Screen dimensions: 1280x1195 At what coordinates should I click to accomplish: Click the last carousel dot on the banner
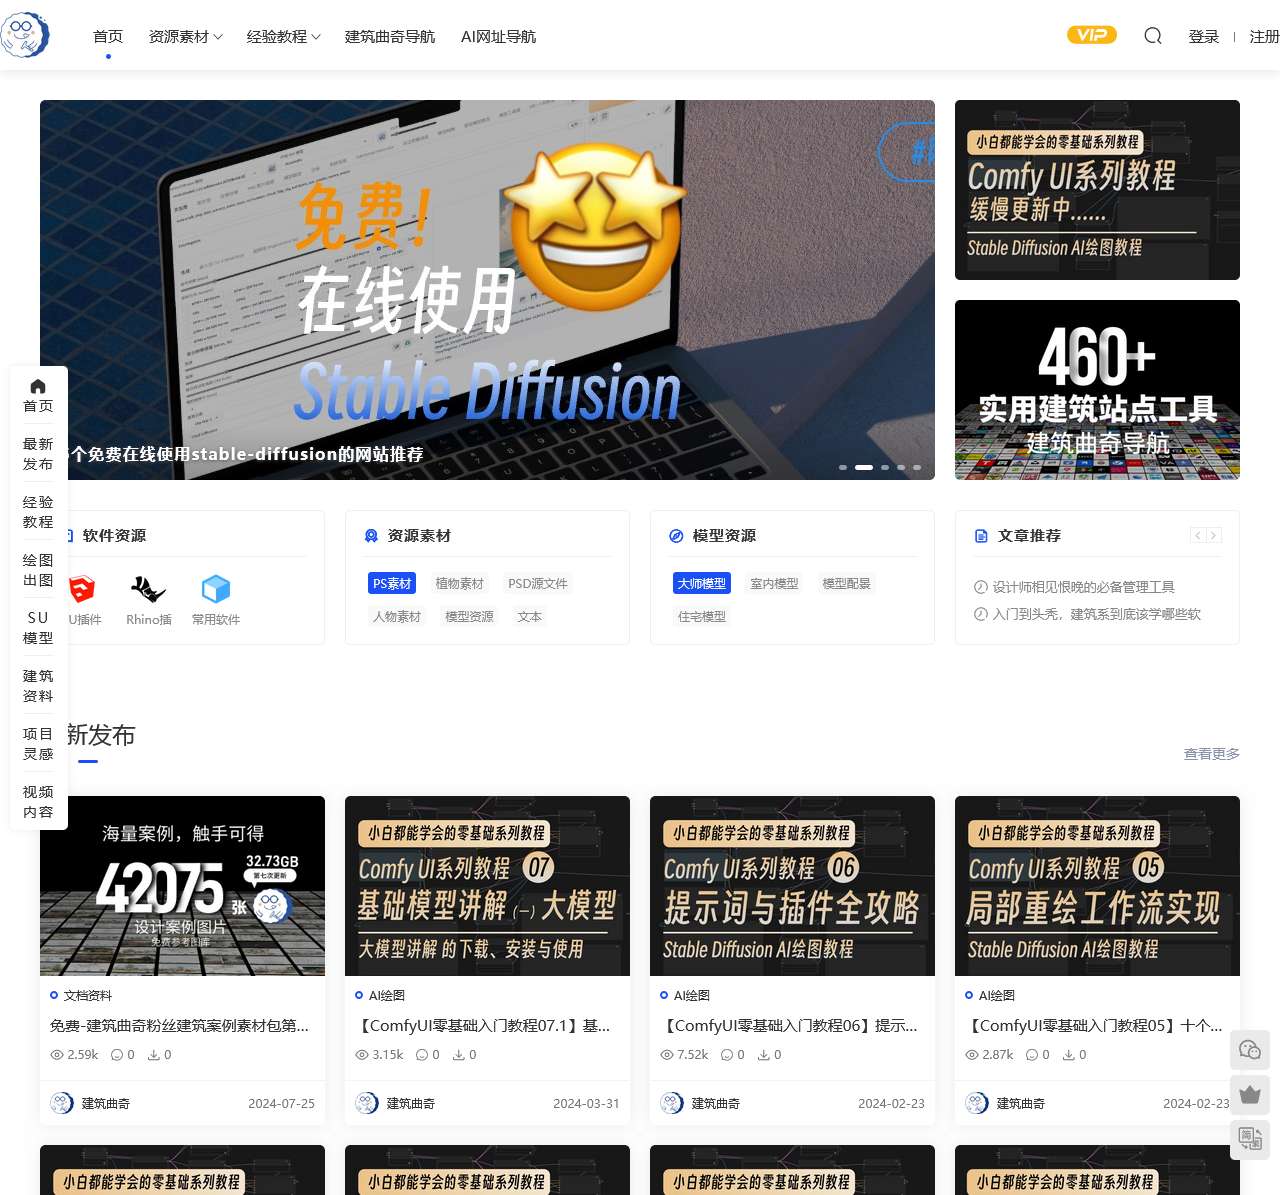(x=917, y=467)
